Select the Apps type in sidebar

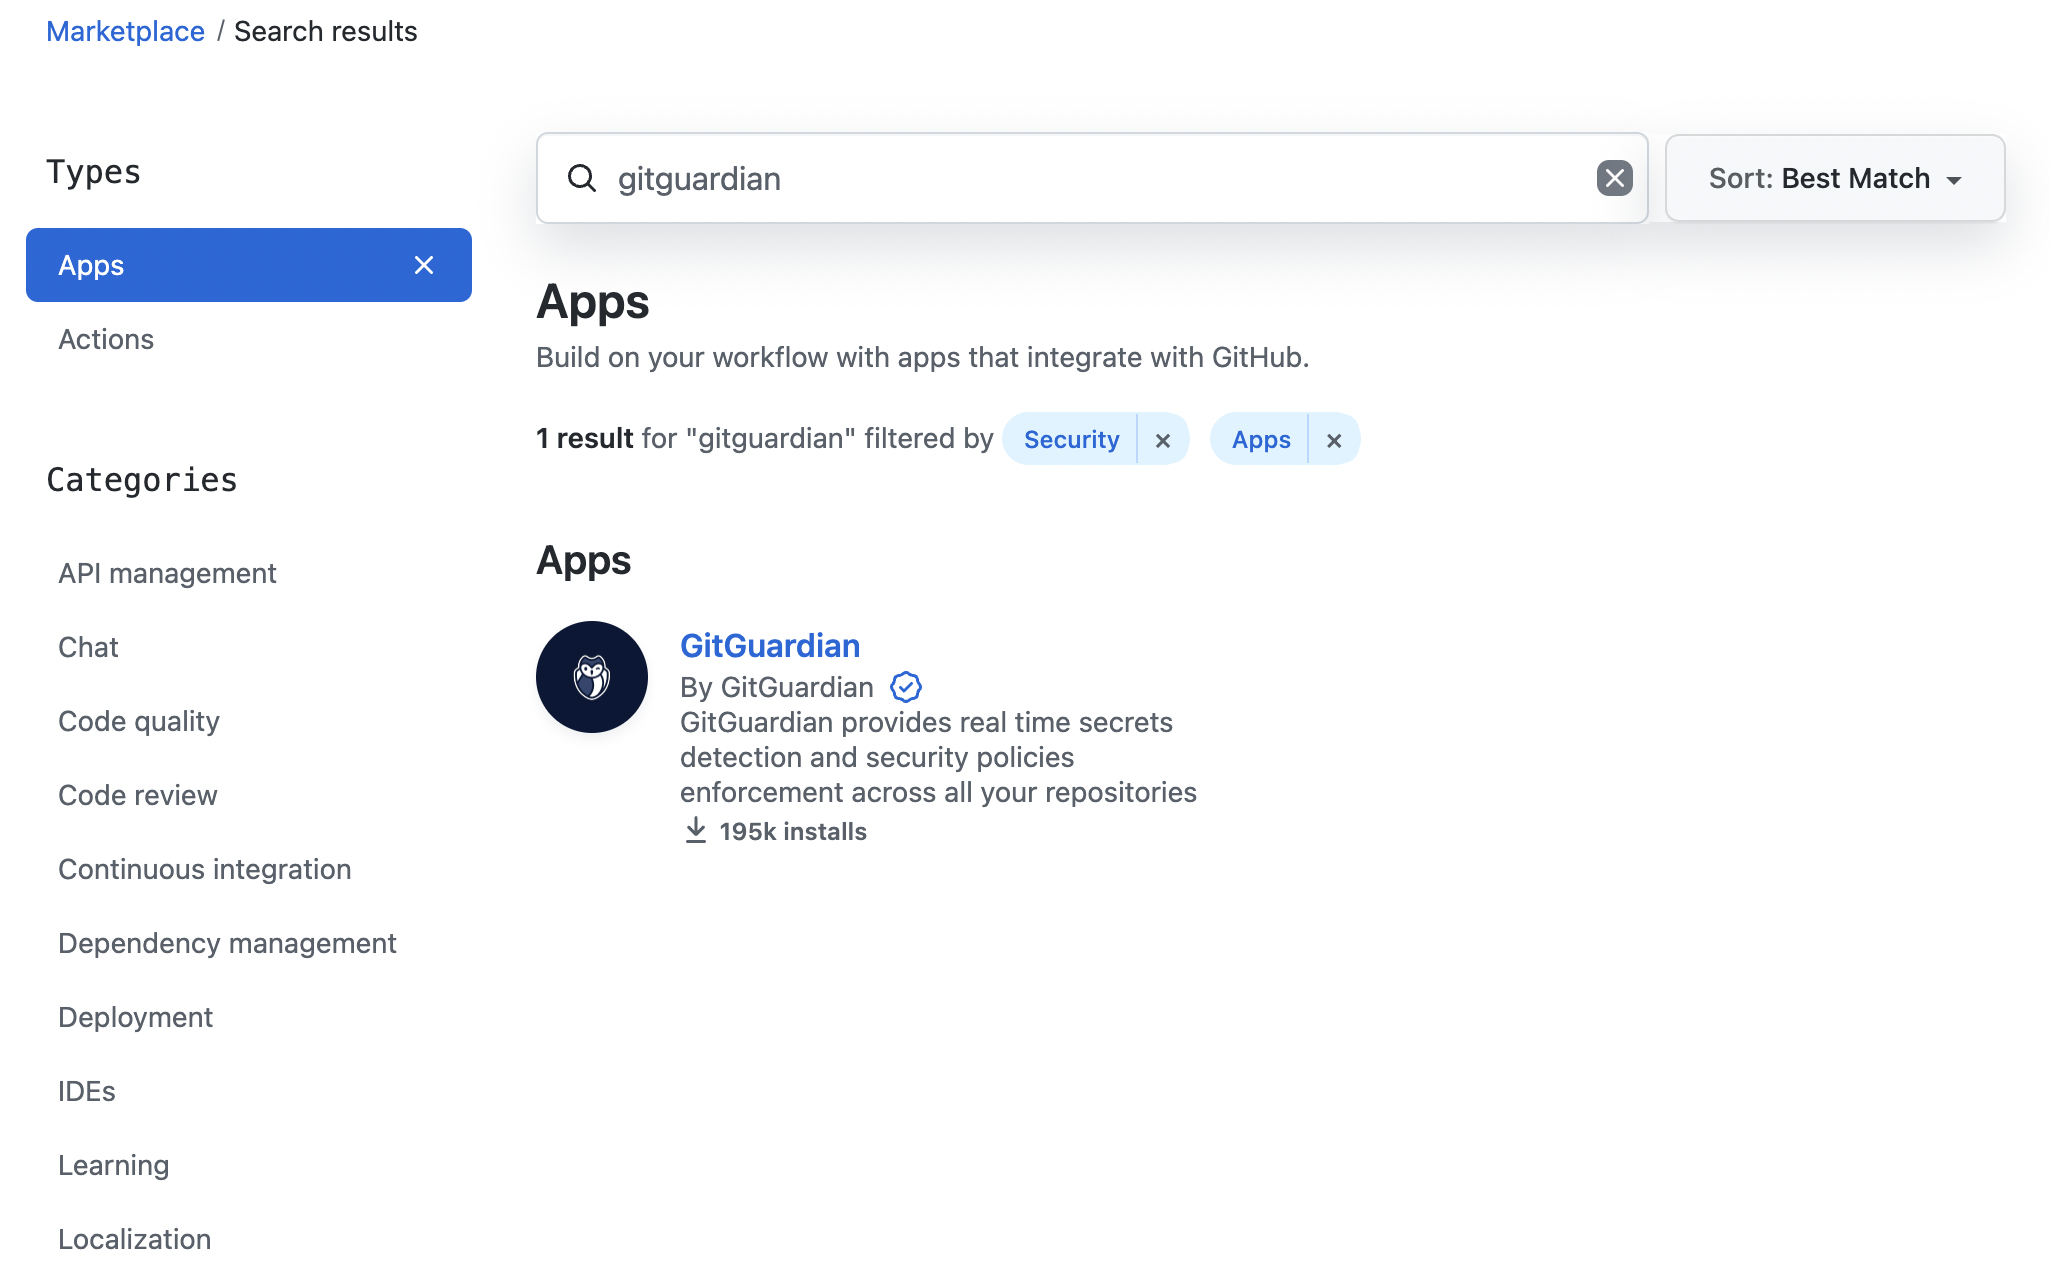click(249, 265)
